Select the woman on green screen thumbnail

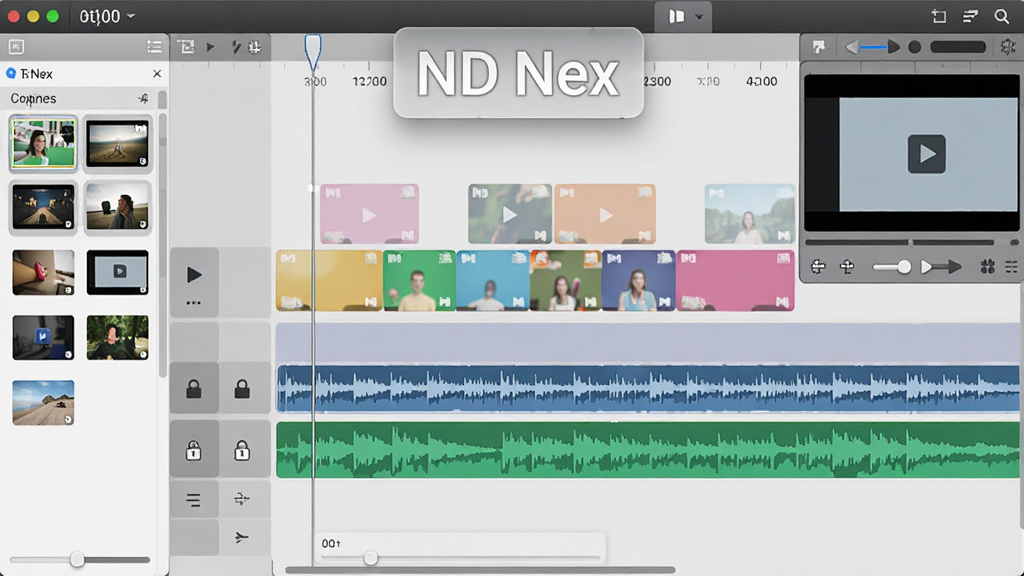[43, 143]
